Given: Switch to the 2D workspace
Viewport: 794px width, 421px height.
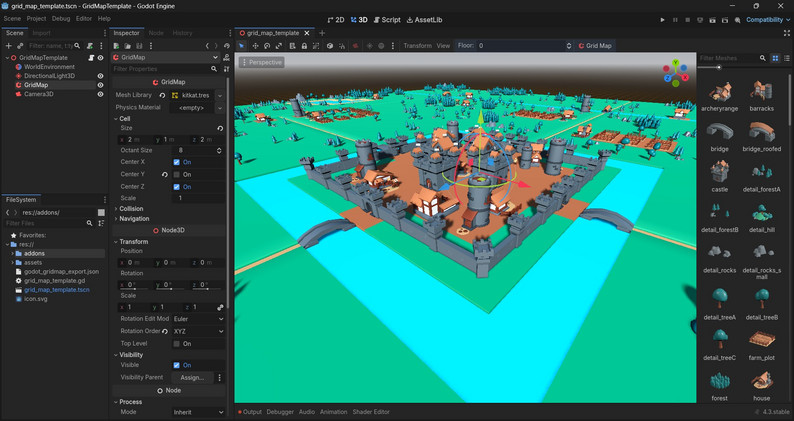Looking at the screenshot, I should 336,20.
